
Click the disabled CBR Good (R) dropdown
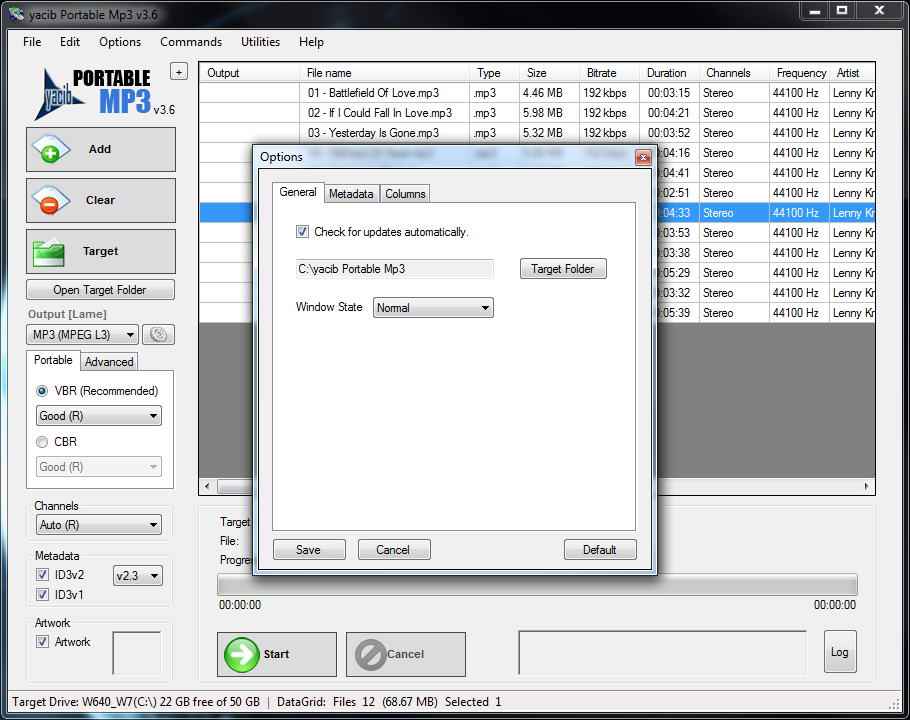point(99,467)
